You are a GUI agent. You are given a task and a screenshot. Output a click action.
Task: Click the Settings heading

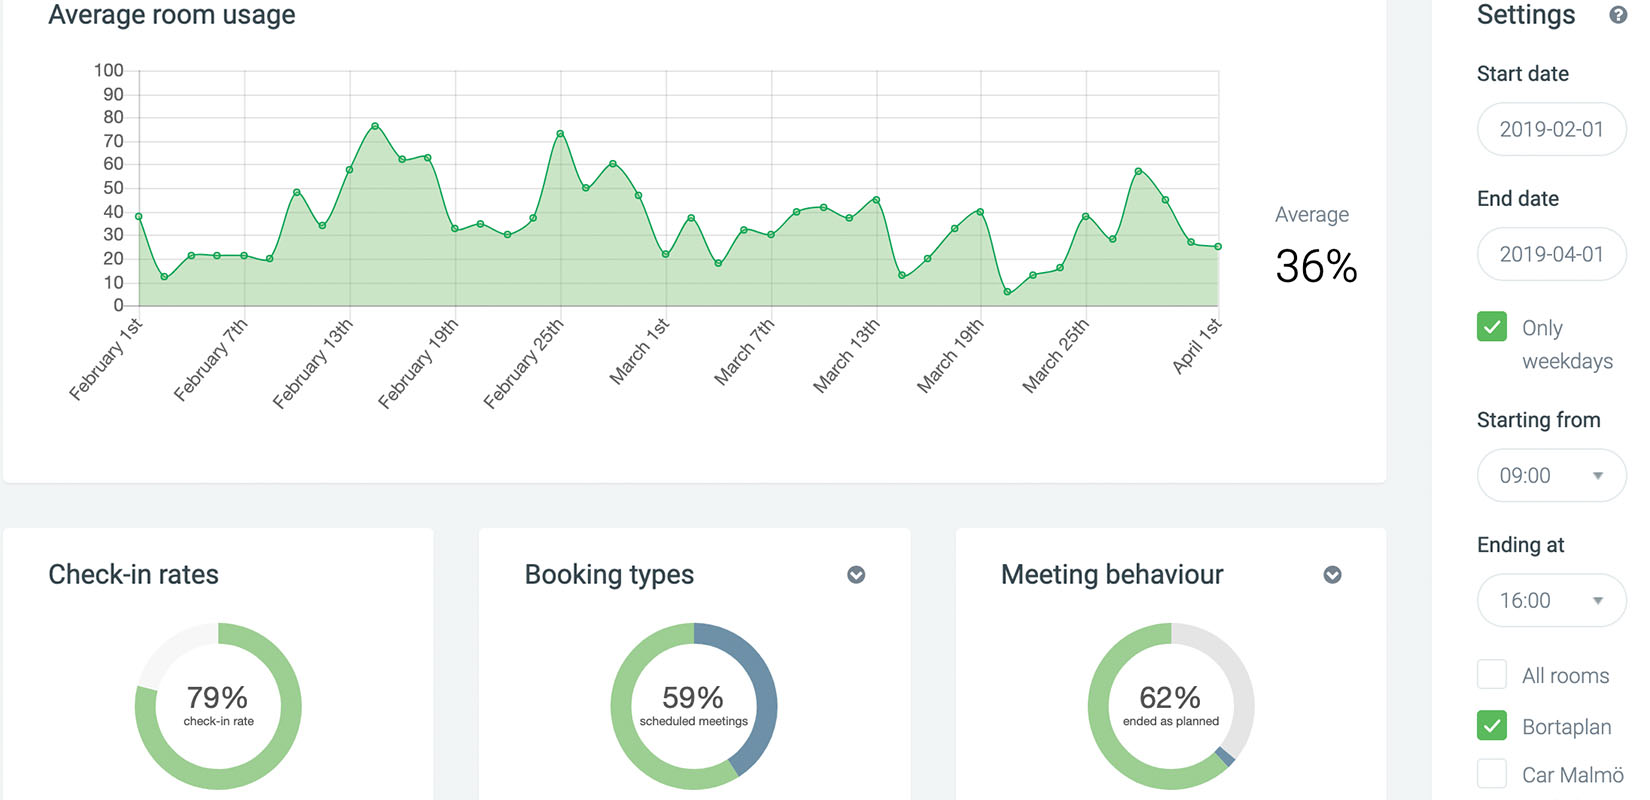pos(1526,15)
